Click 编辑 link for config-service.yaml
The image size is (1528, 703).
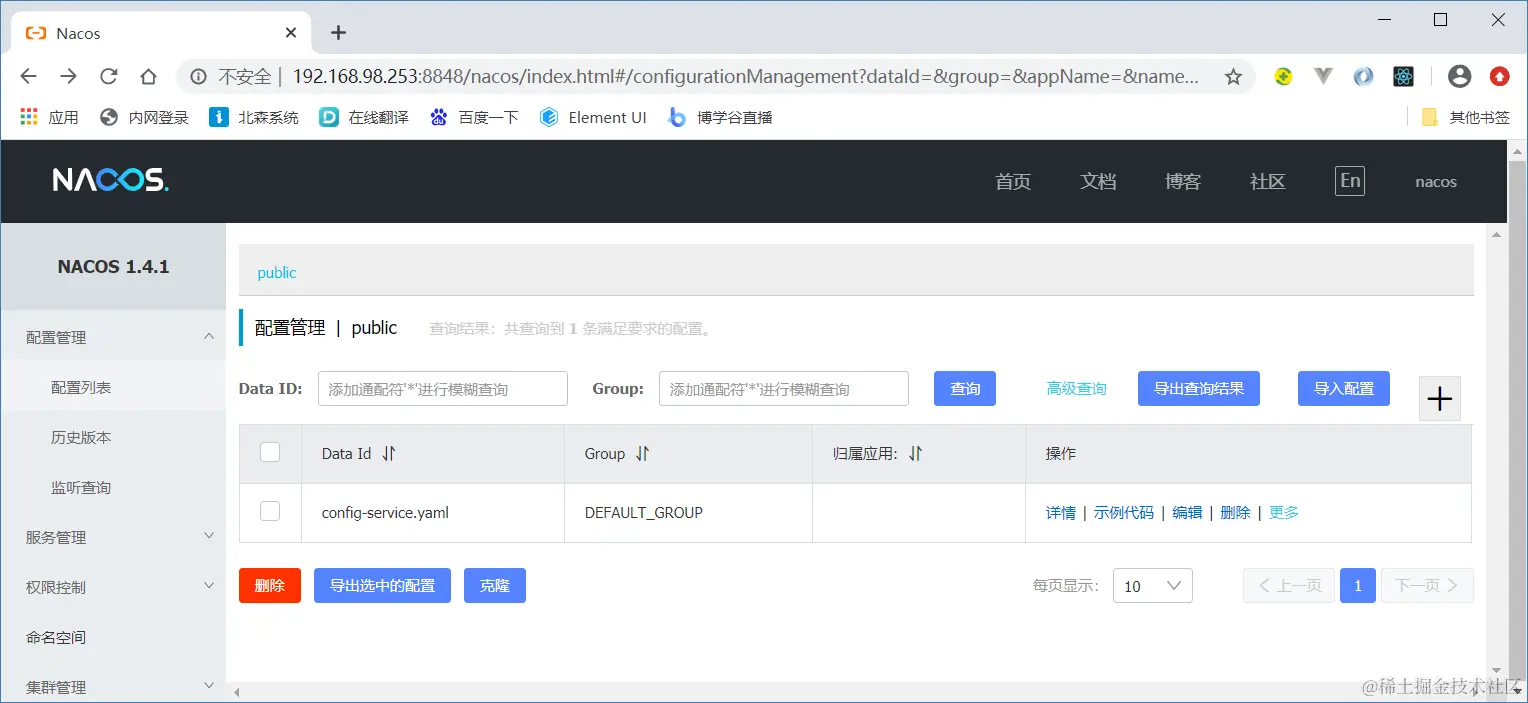tap(1187, 512)
